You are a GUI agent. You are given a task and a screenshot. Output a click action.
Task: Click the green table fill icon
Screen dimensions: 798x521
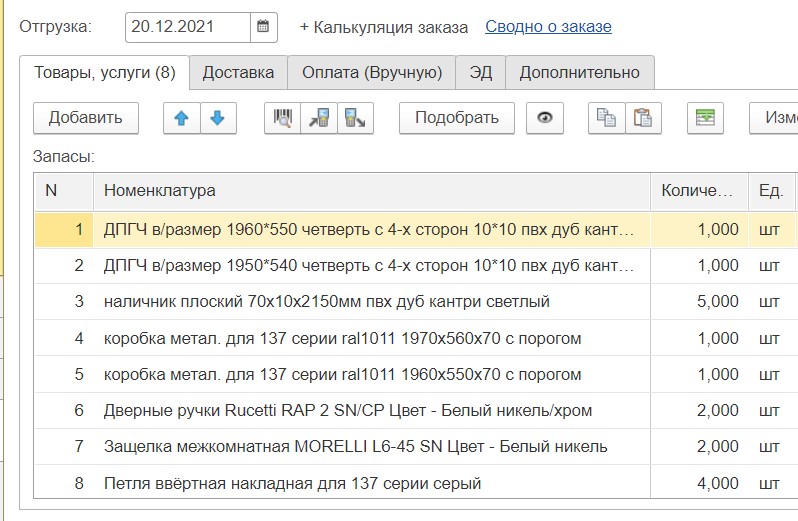[x=706, y=118]
